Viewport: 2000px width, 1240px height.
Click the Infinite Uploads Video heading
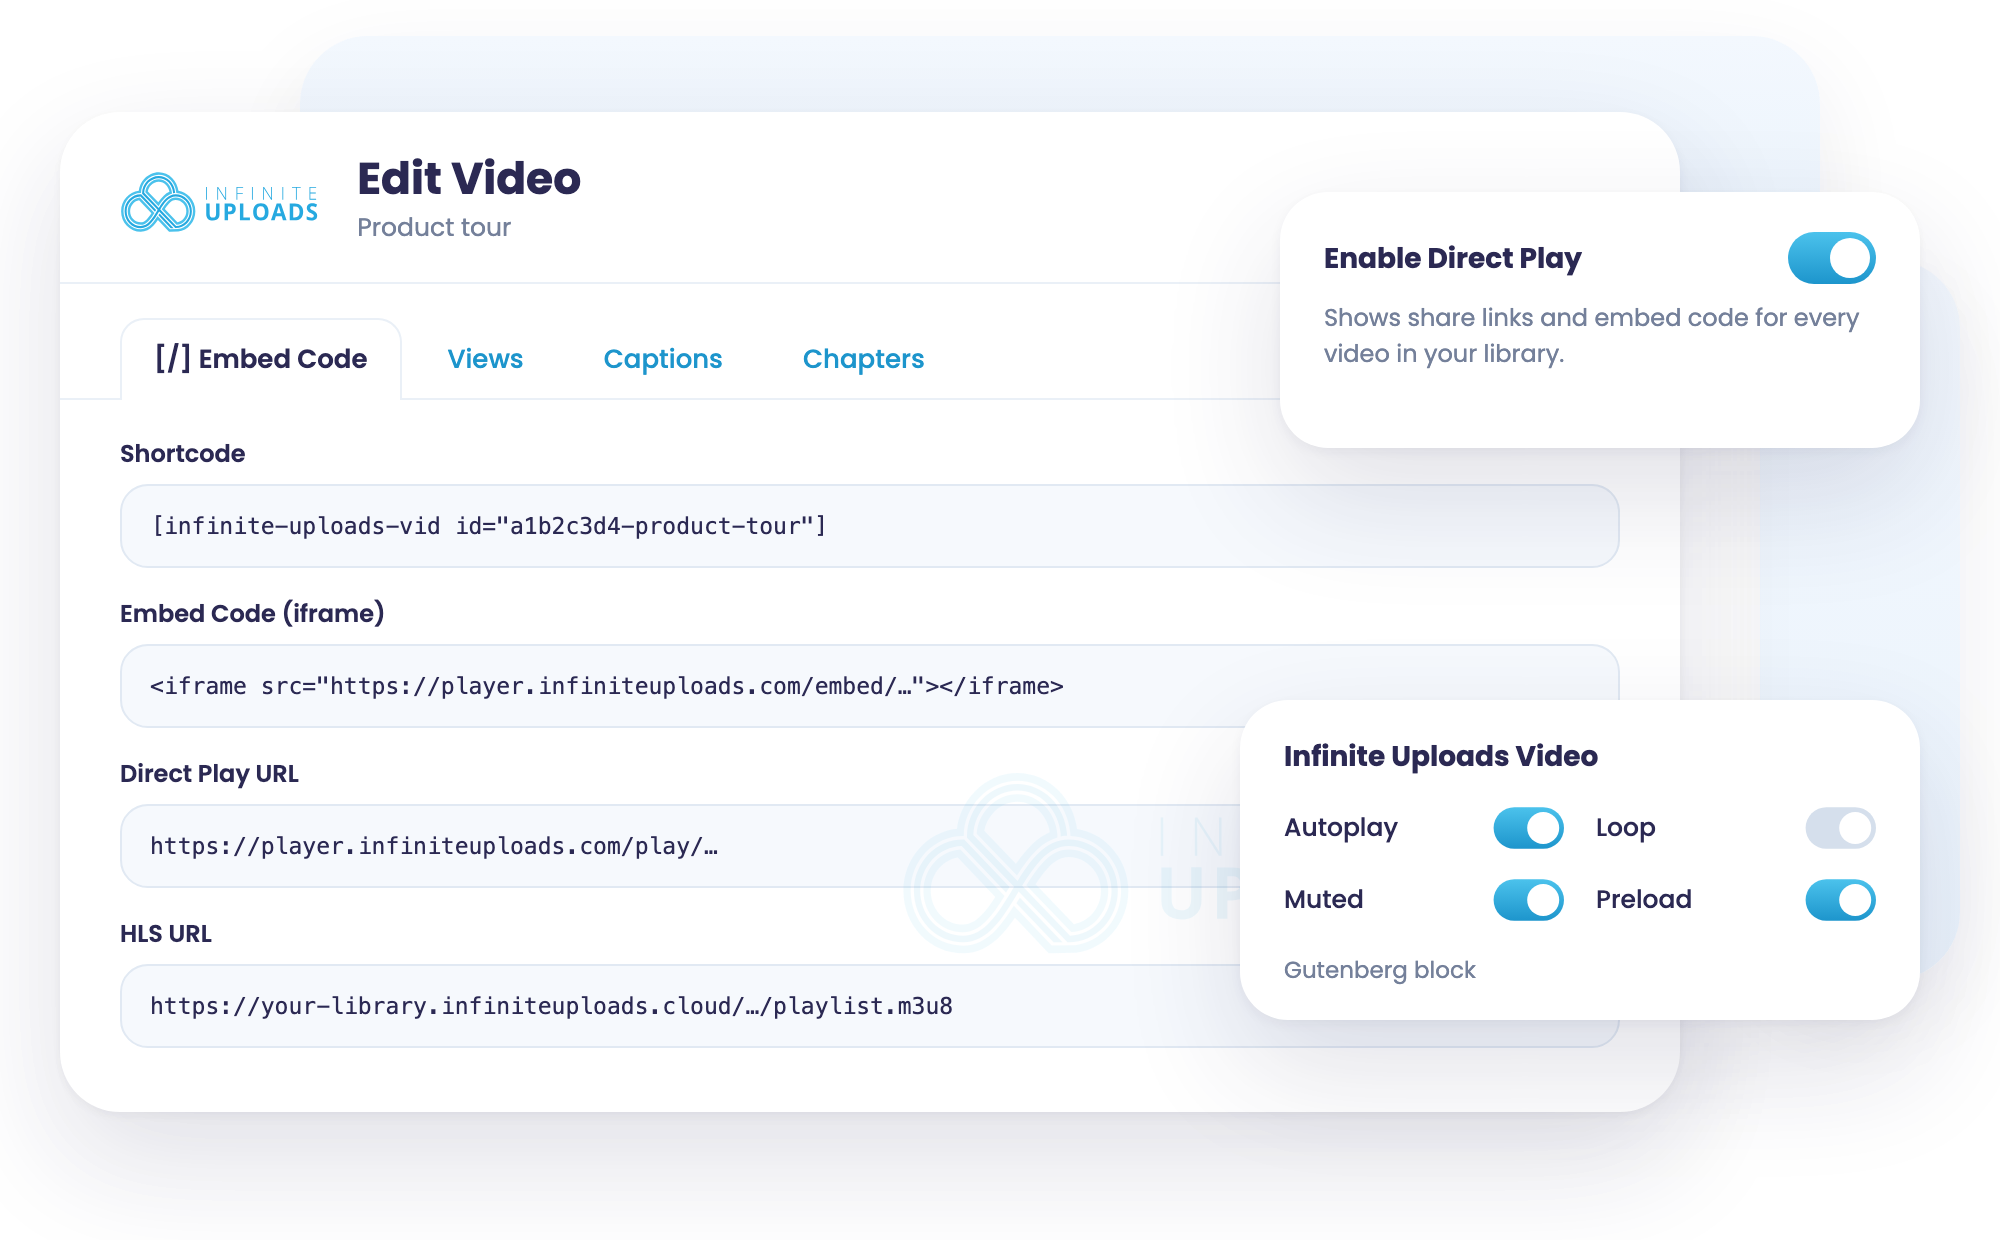pyautogui.click(x=1440, y=756)
